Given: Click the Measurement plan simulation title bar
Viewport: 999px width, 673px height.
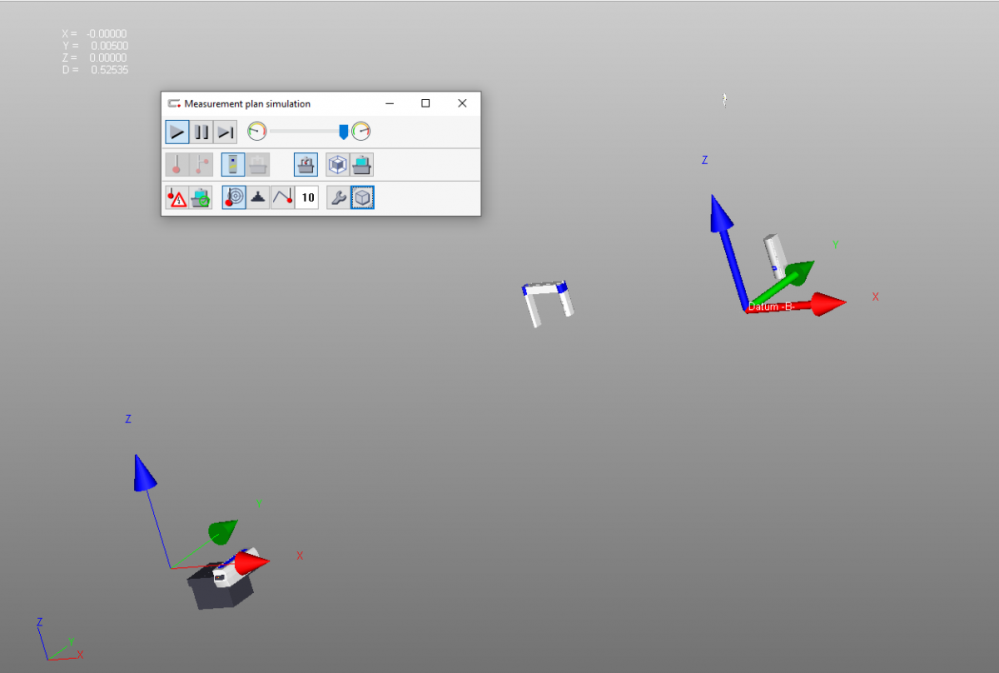Looking at the screenshot, I should pos(320,103).
